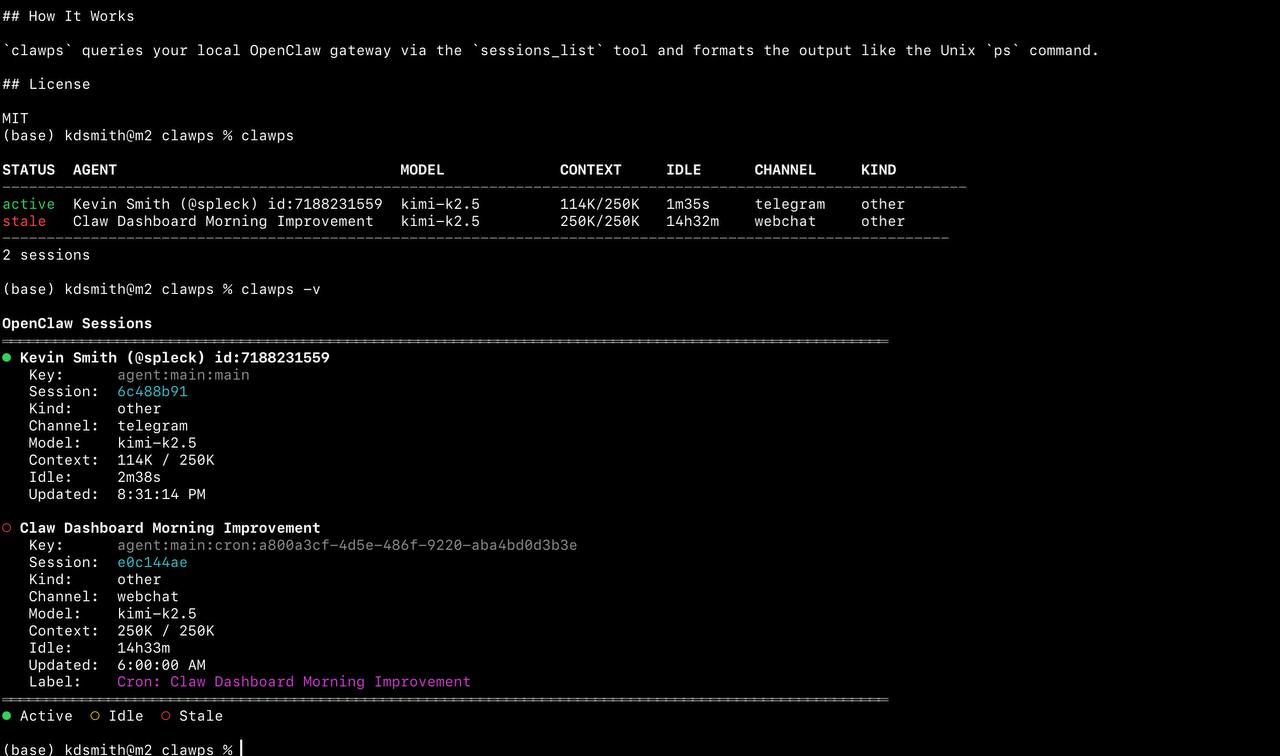The height and width of the screenshot is (756, 1280).
Task: Click the telegram channel value in the table
Action: coord(790,204)
